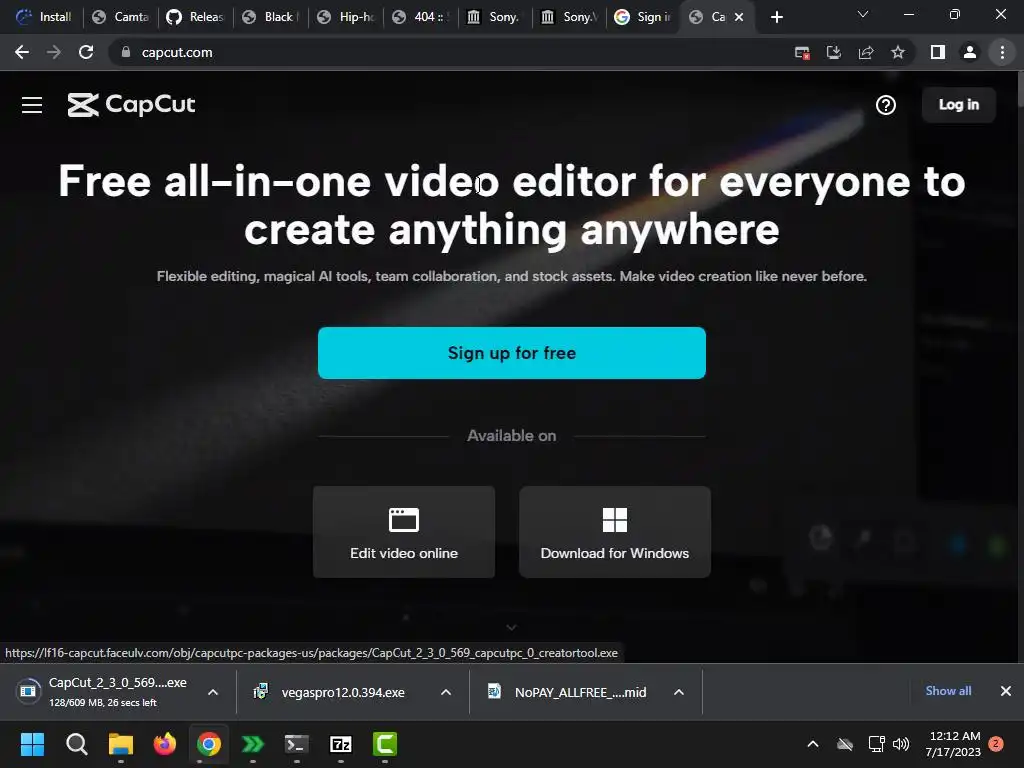Switch to the 404 tab
Viewport: 1024px width, 768px height.
pos(421,17)
